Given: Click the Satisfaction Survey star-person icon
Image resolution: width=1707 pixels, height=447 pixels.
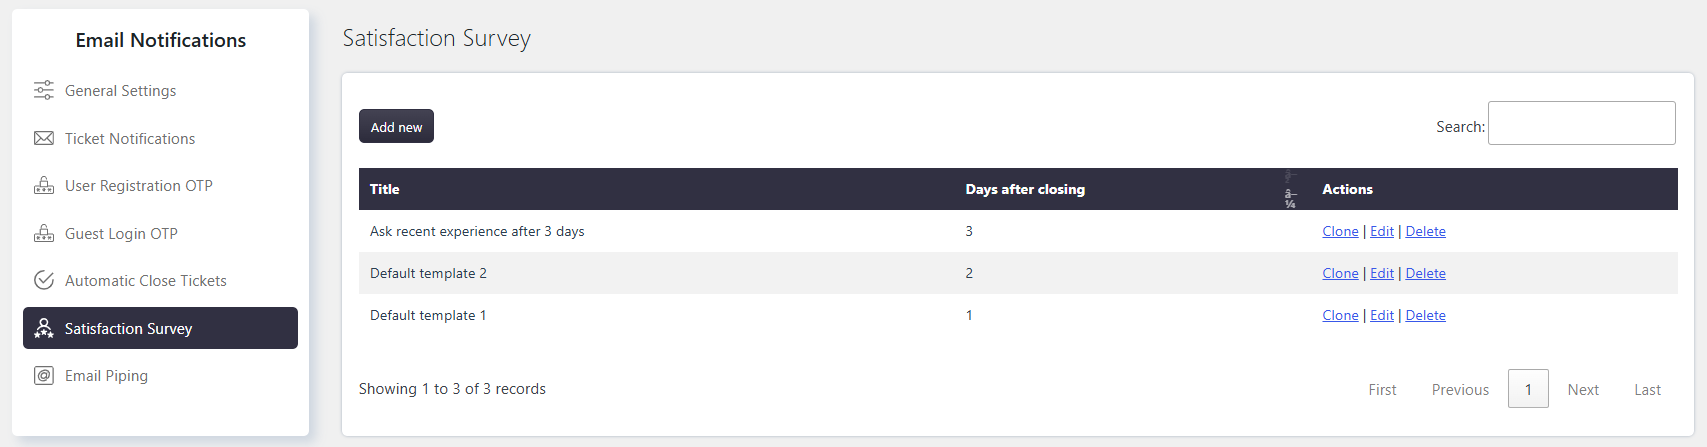Looking at the screenshot, I should point(44,328).
